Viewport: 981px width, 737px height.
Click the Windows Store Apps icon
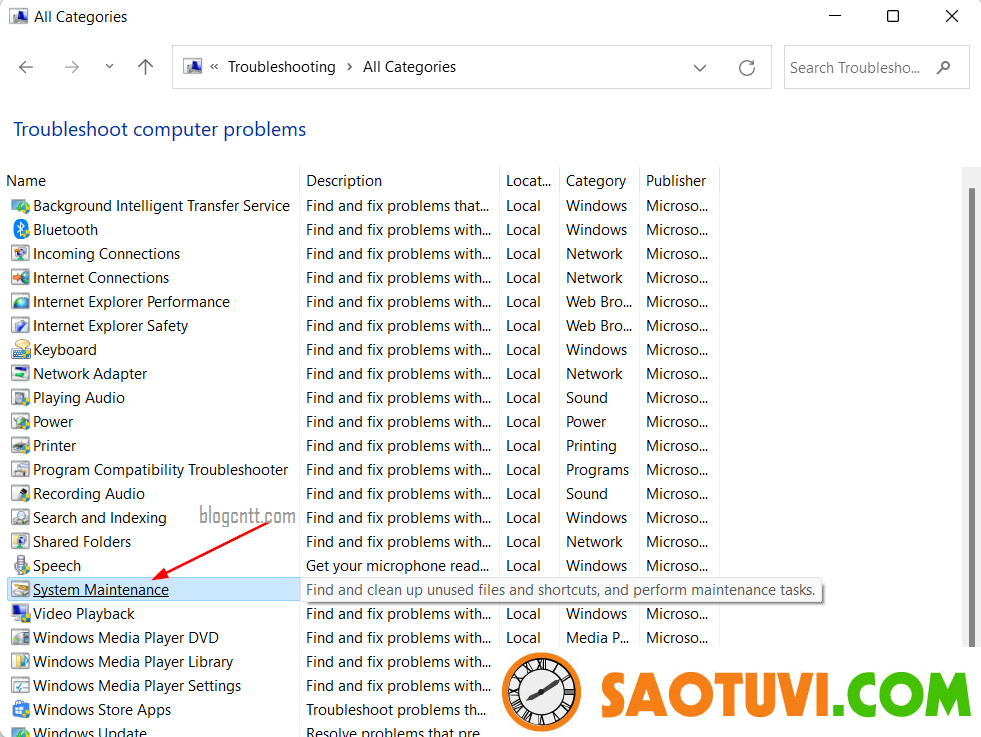[21, 709]
